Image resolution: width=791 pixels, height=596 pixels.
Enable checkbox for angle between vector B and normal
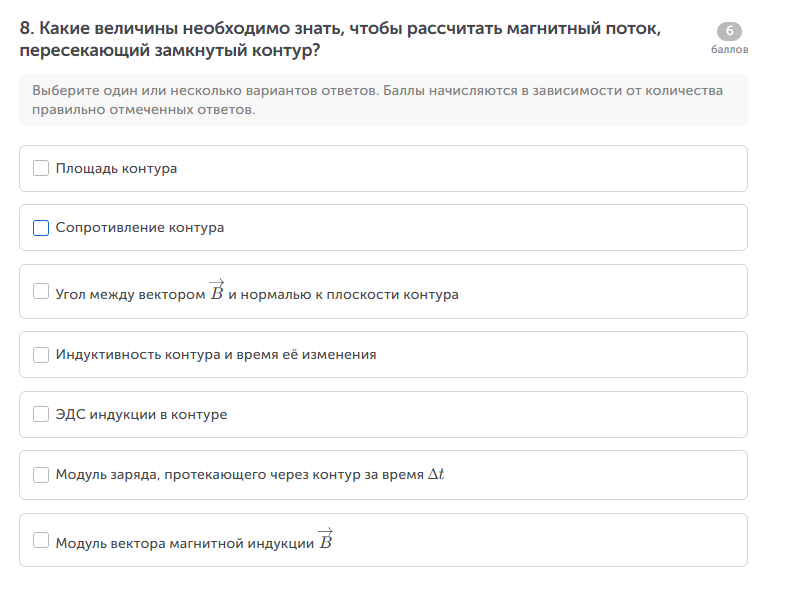pyautogui.click(x=41, y=291)
